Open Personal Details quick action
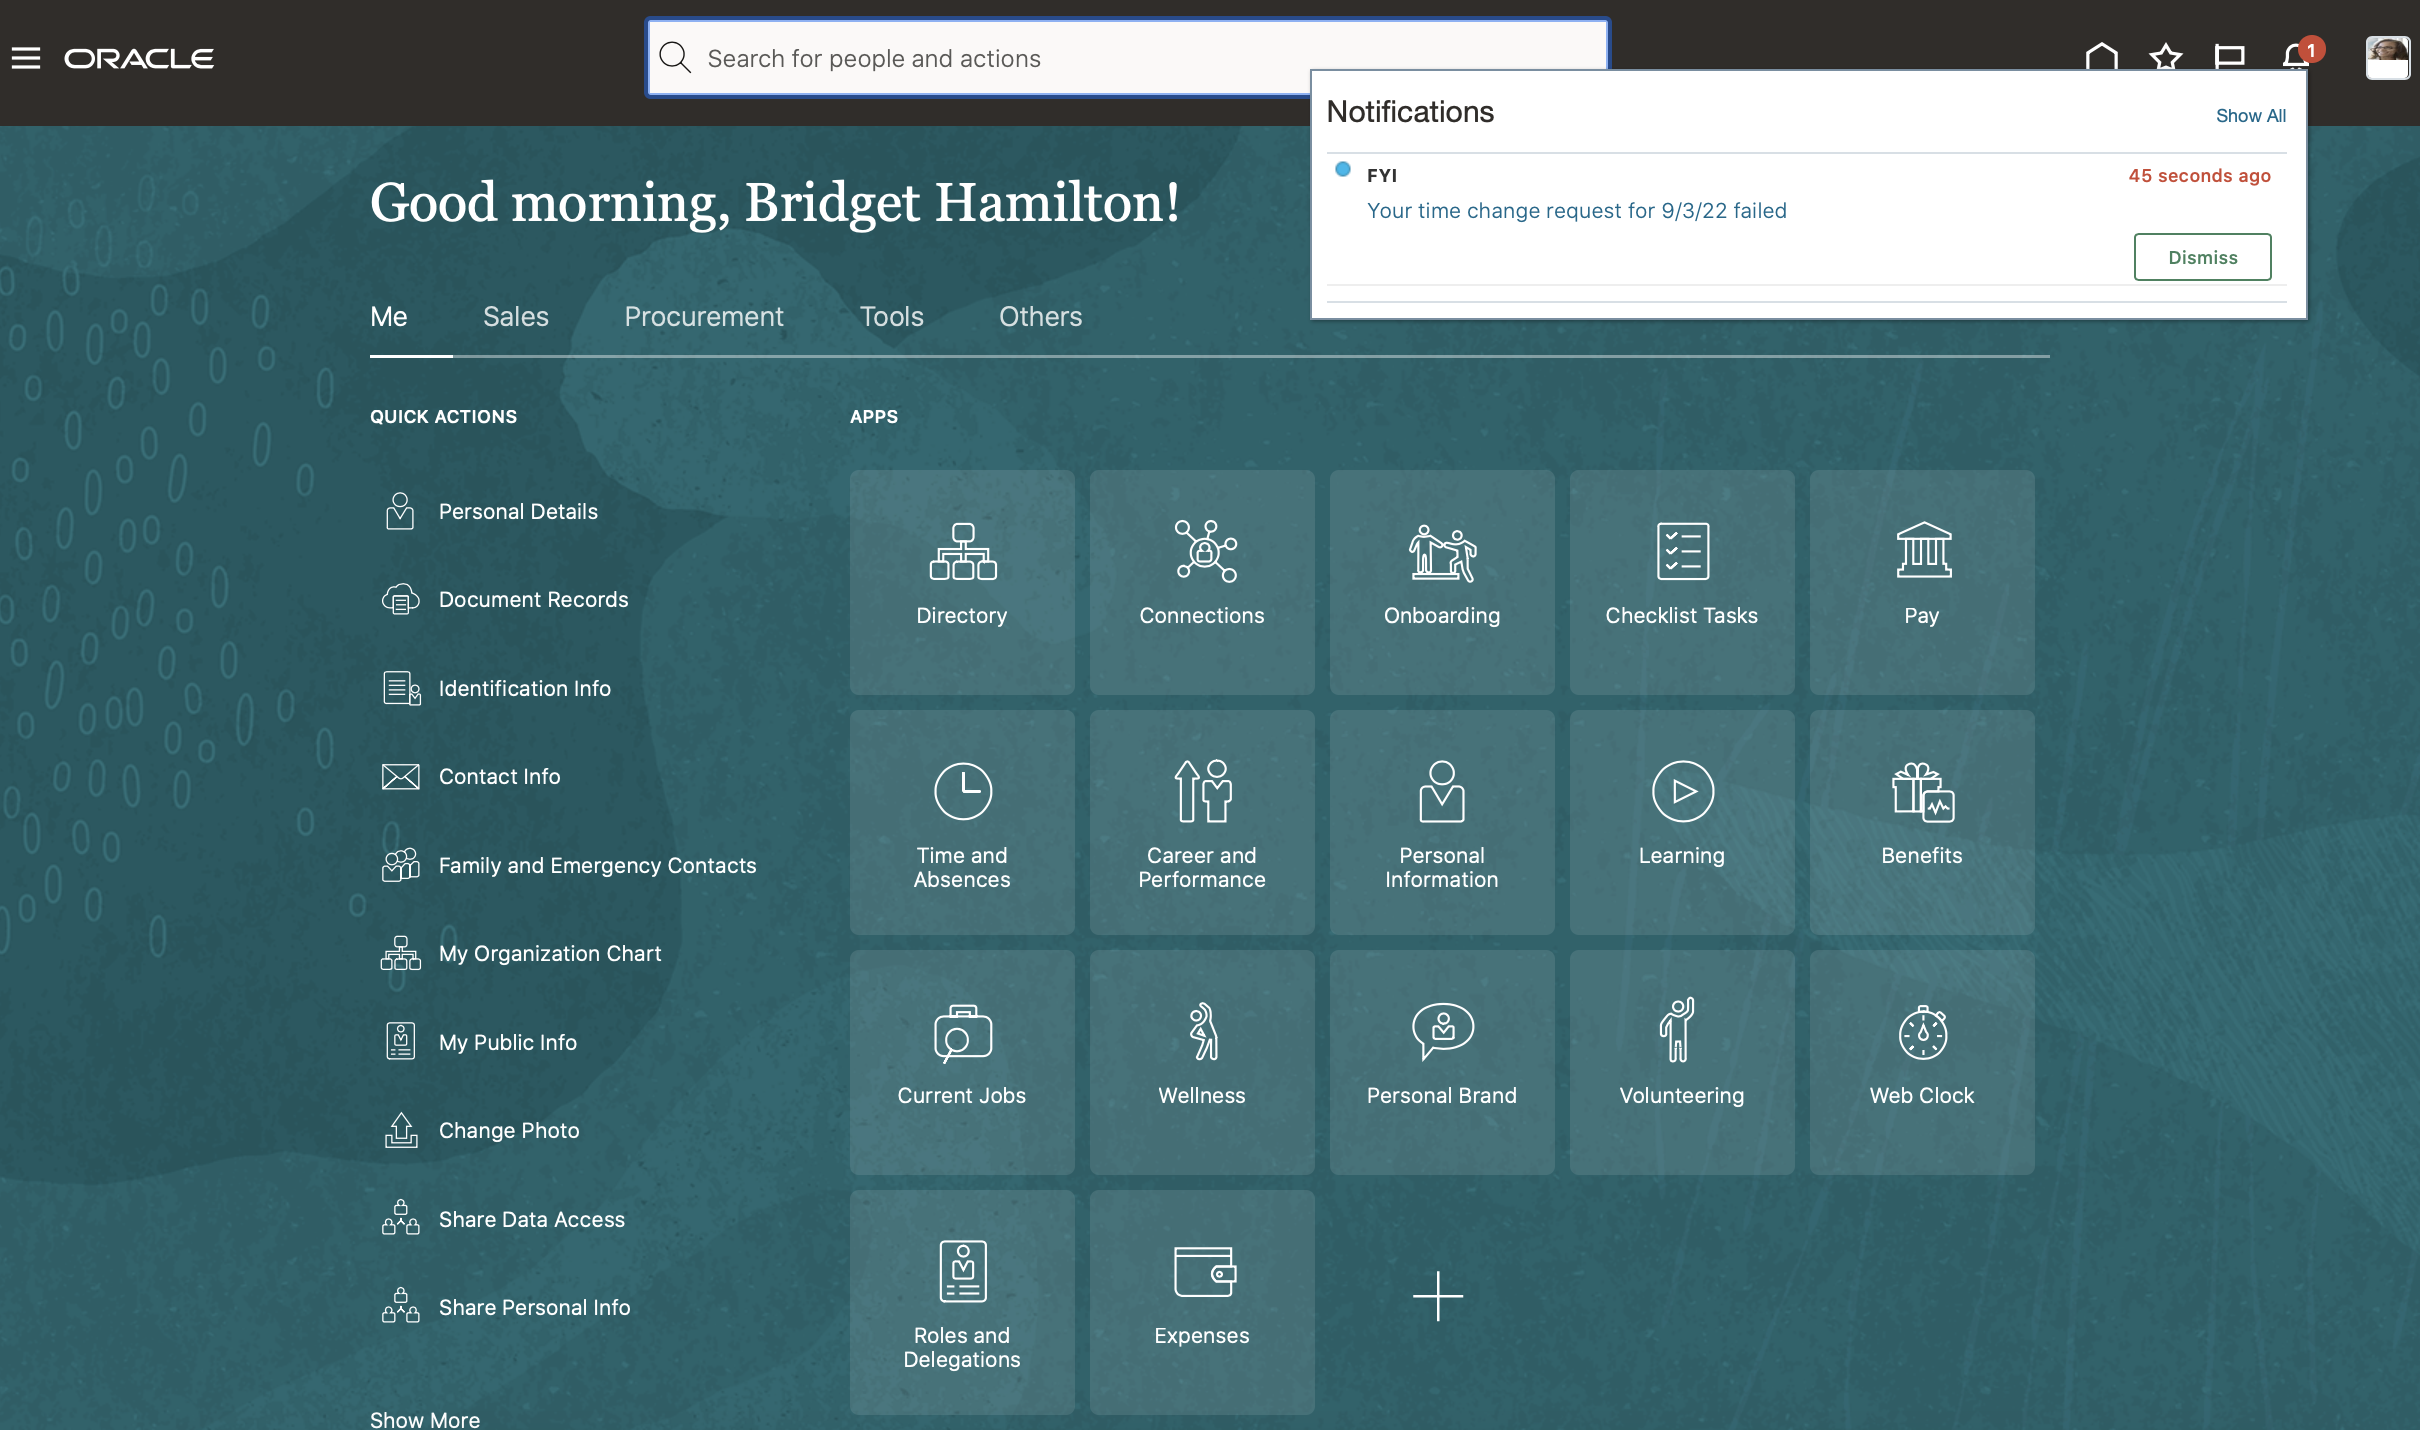2420x1430 pixels. pyautogui.click(x=517, y=511)
